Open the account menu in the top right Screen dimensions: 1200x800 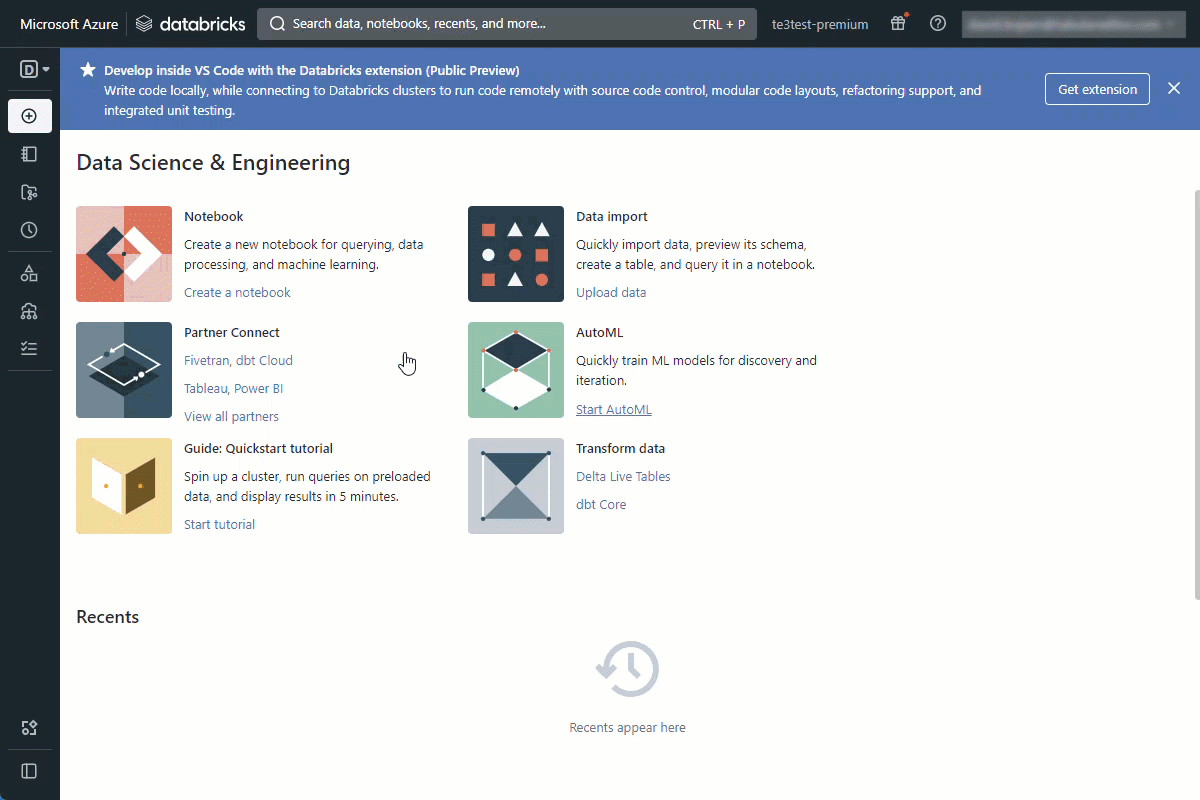(x=1073, y=23)
